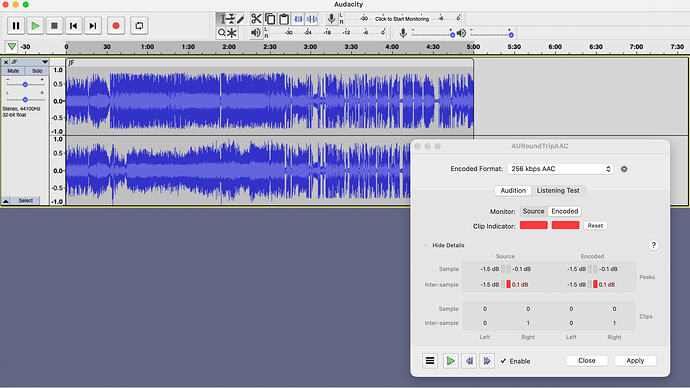Adjust the JF track gain slider
The width and height of the screenshot is (690, 388).
pyautogui.click(x=25, y=84)
